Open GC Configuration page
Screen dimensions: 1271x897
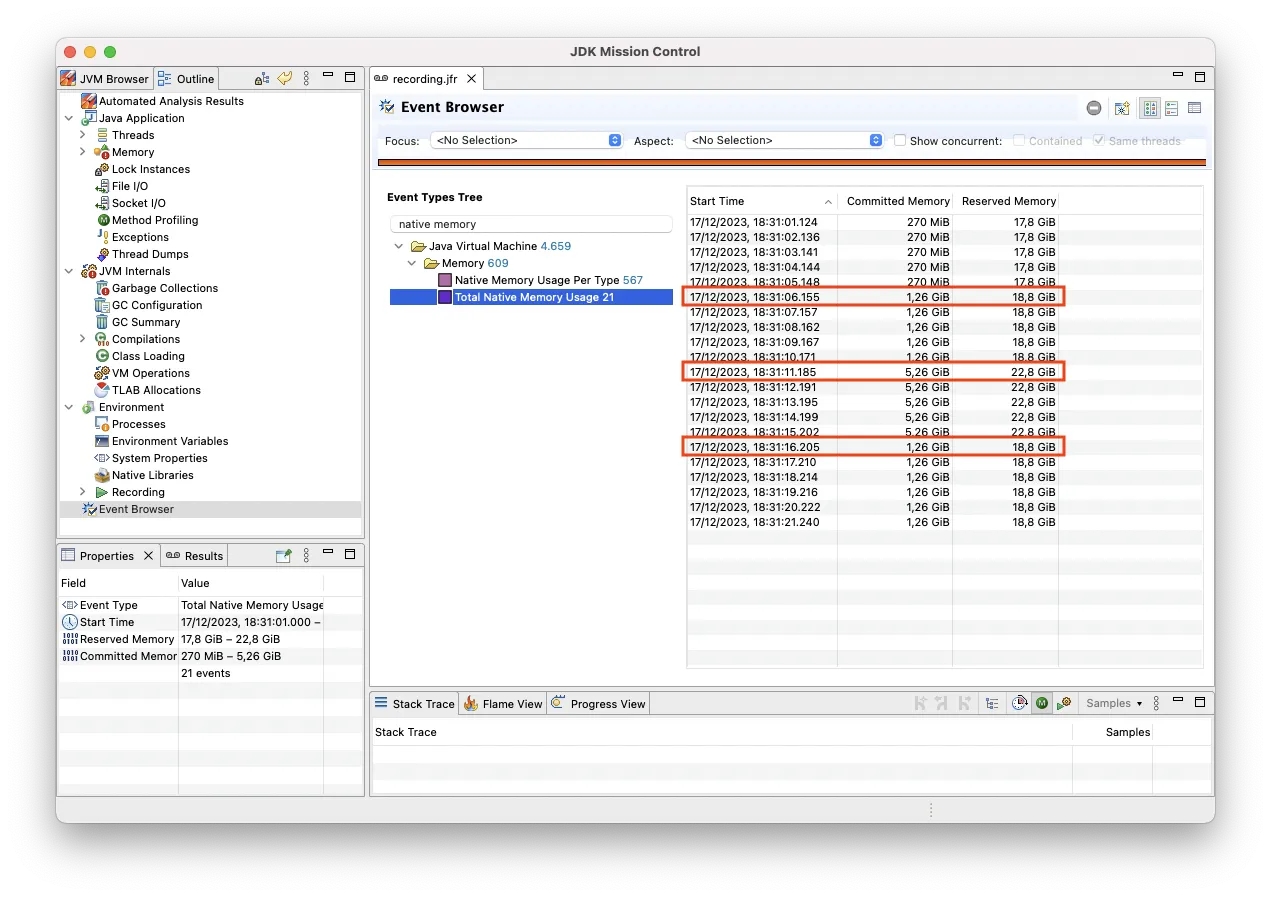click(156, 305)
